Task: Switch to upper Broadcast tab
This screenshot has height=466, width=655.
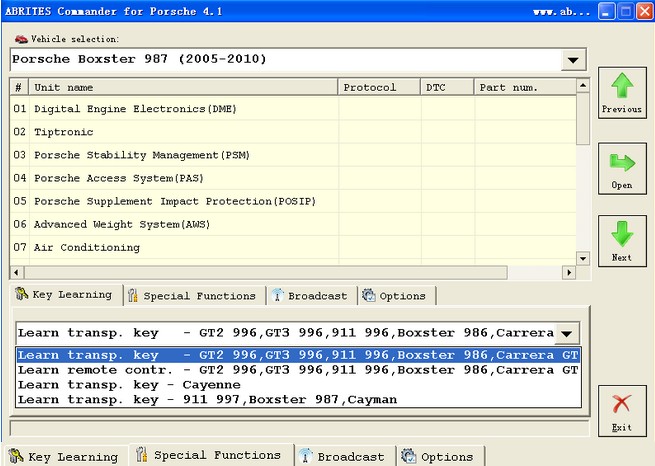Action: click(x=310, y=296)
